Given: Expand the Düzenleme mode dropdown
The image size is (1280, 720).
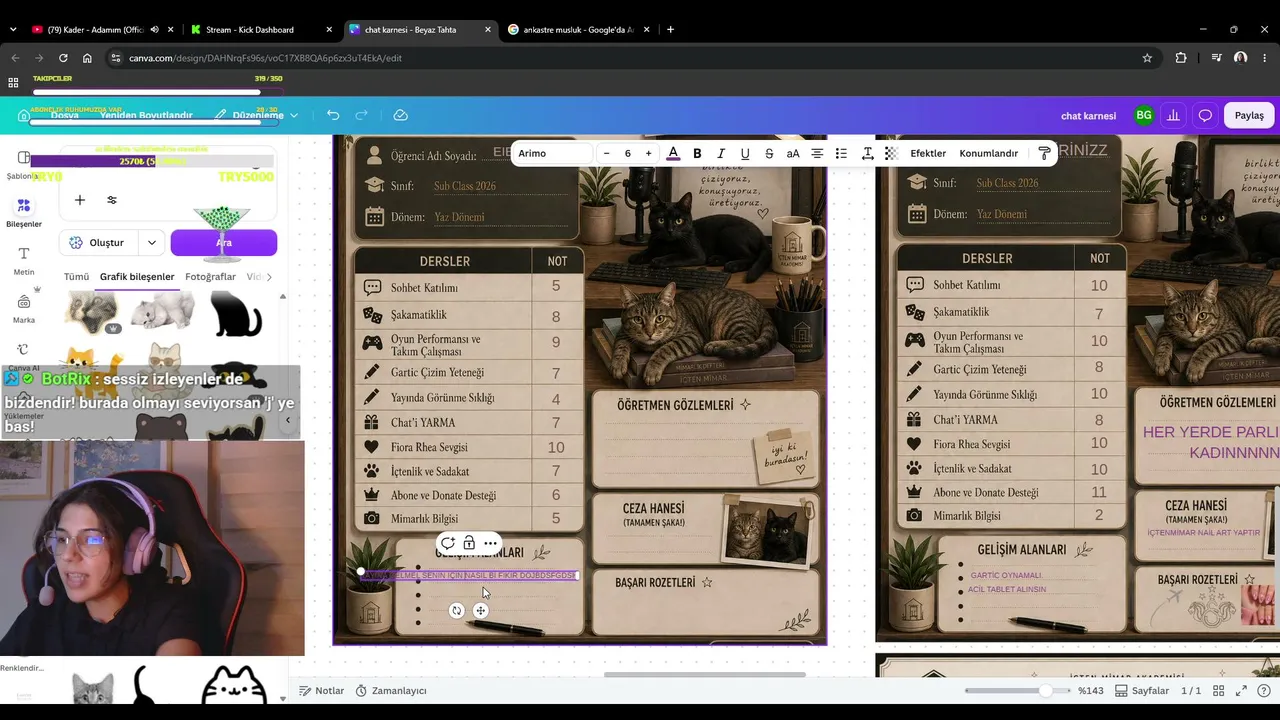Looking at the screenshot, I should click(257, 115).
